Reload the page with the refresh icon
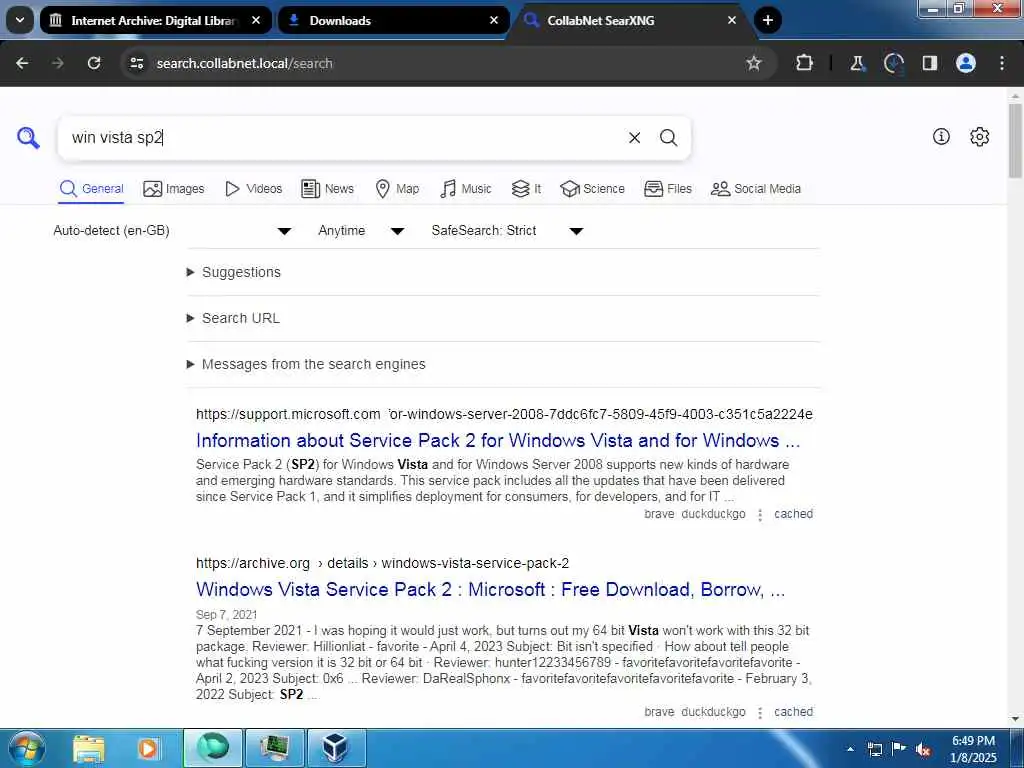The image size is (1024, 768). pyautogui.click(x=94, y=63)
